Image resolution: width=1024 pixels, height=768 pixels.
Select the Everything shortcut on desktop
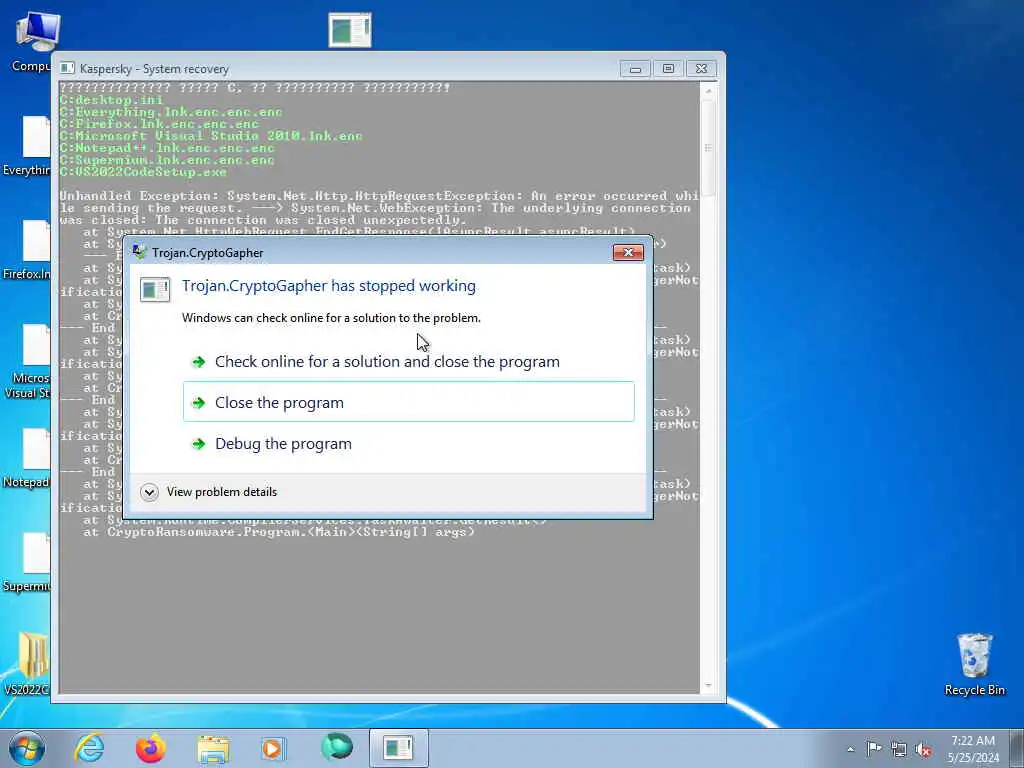[27, 146]
